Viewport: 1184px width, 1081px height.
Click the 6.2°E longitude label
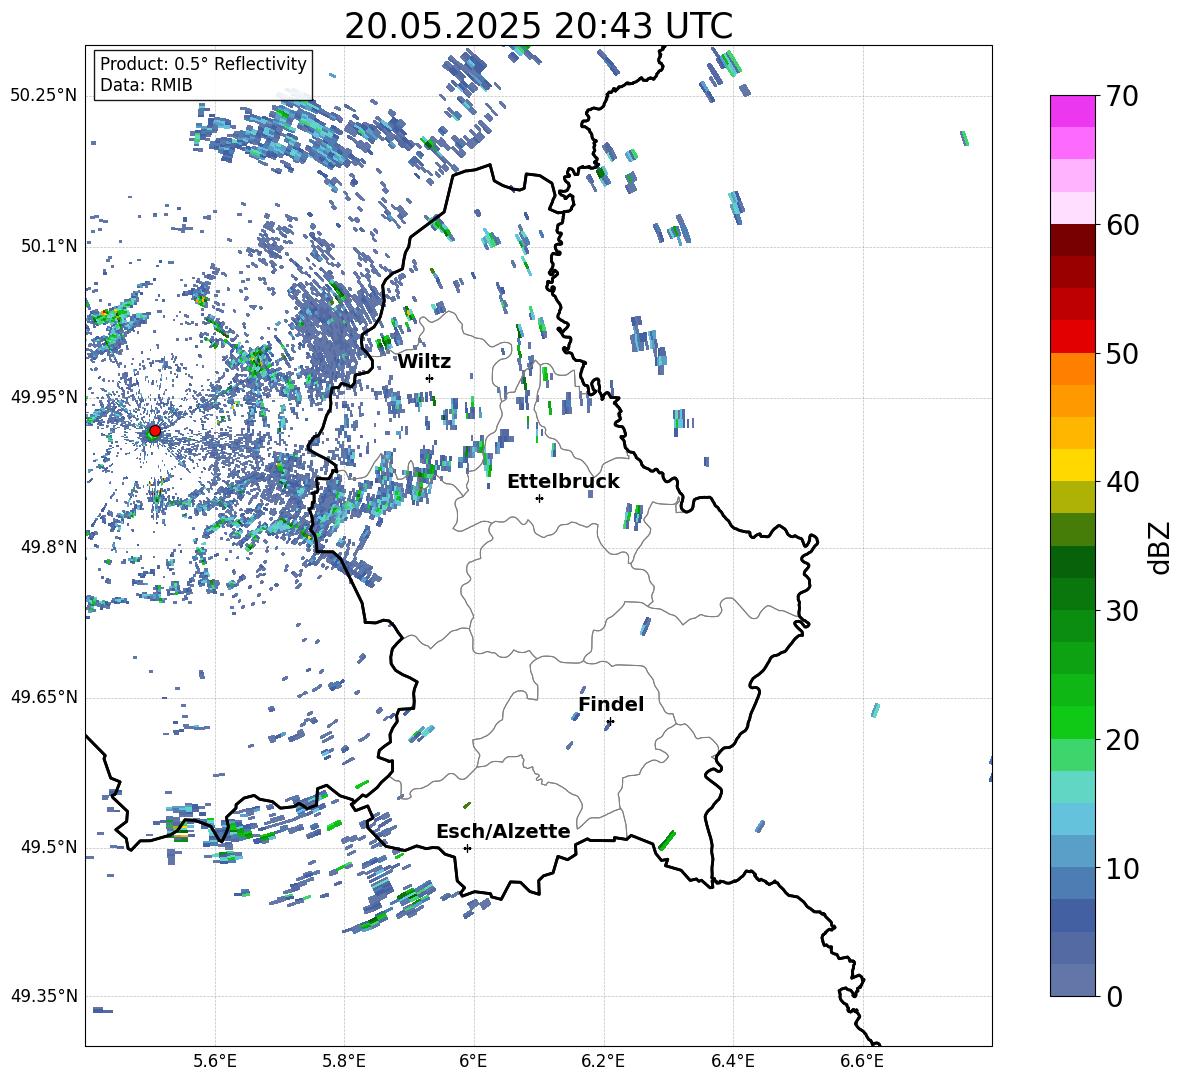(603, 1061)
